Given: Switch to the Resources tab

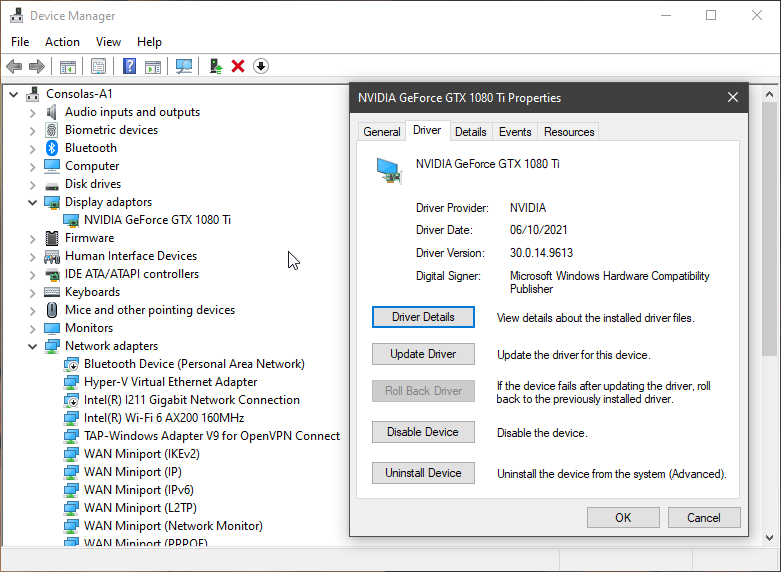Looking at the screenshot, I should 569,132.
